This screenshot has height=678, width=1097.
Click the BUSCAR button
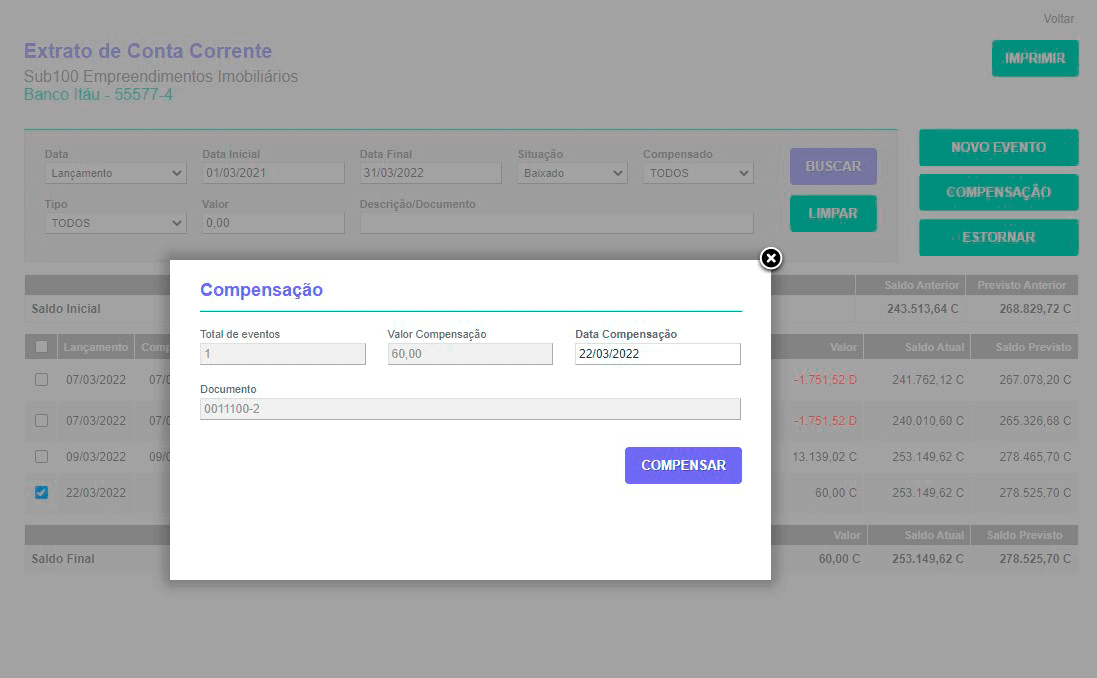(x=833, y=166)
